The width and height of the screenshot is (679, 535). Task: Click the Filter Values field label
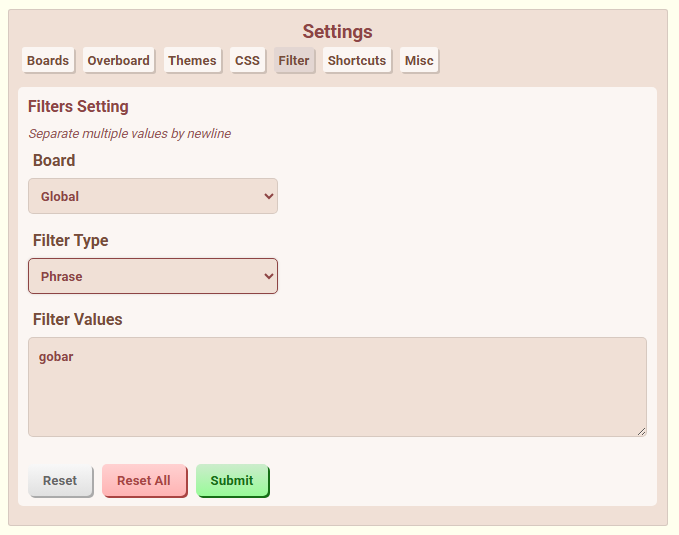[78, 320]
